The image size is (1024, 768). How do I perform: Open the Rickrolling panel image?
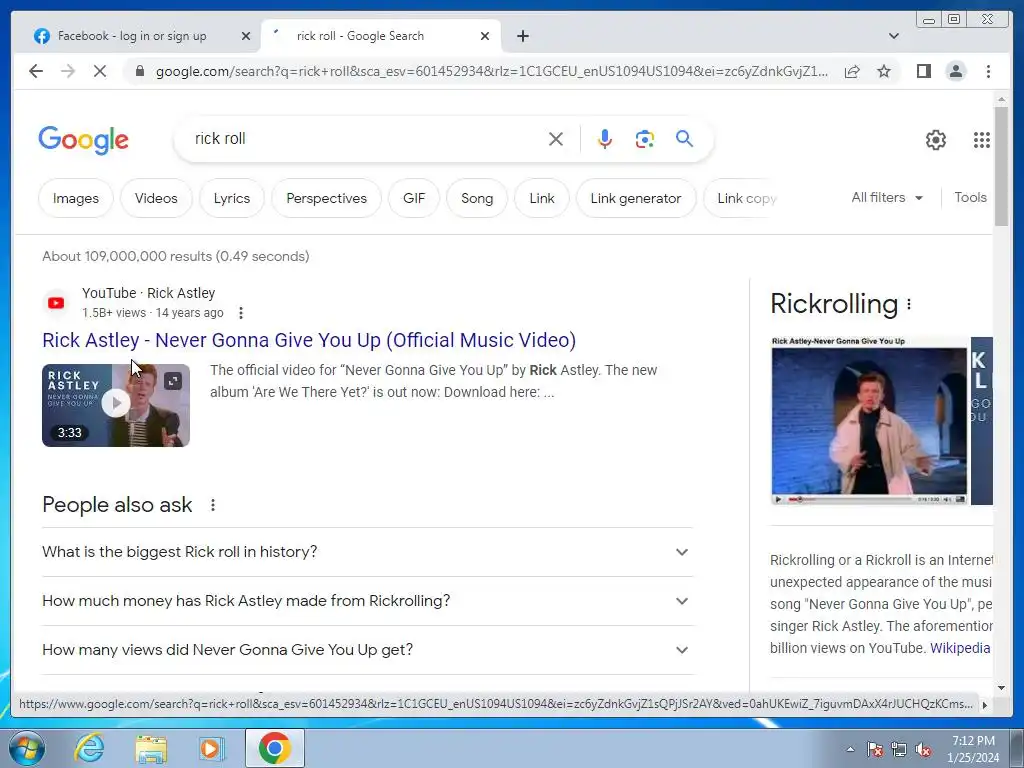869,421
